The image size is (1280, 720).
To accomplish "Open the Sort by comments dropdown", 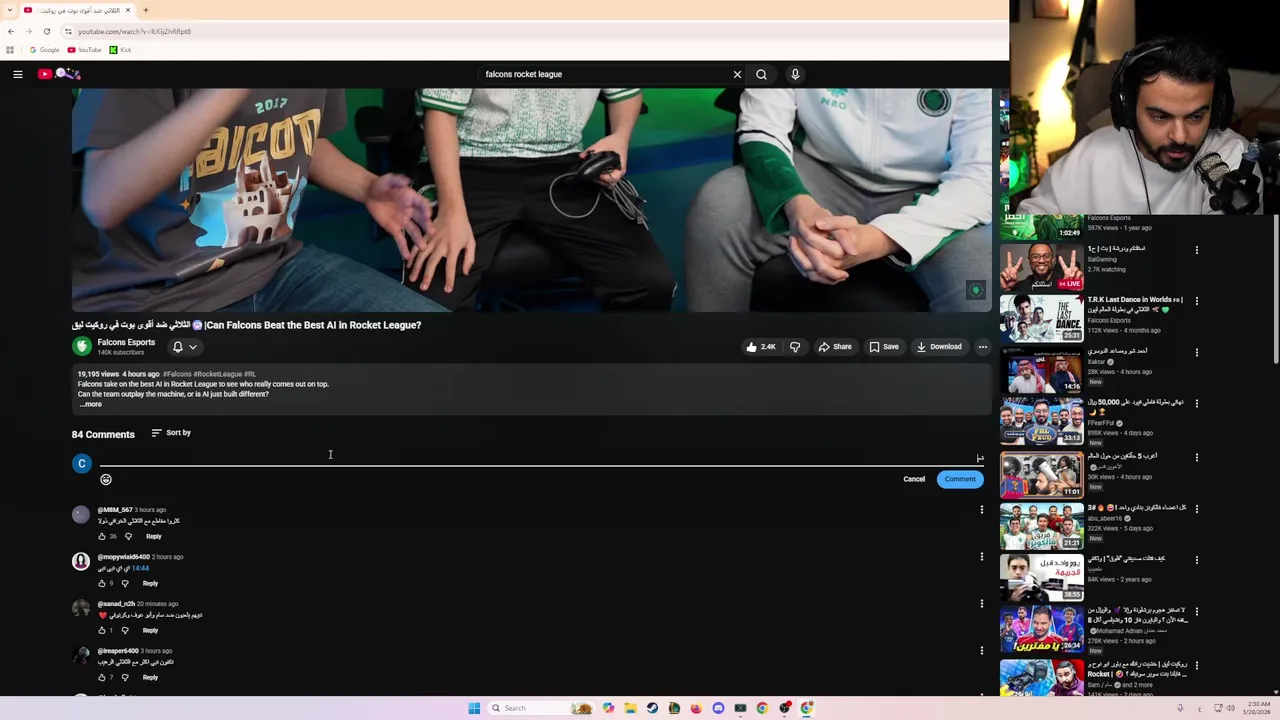I will coord(171,433).
